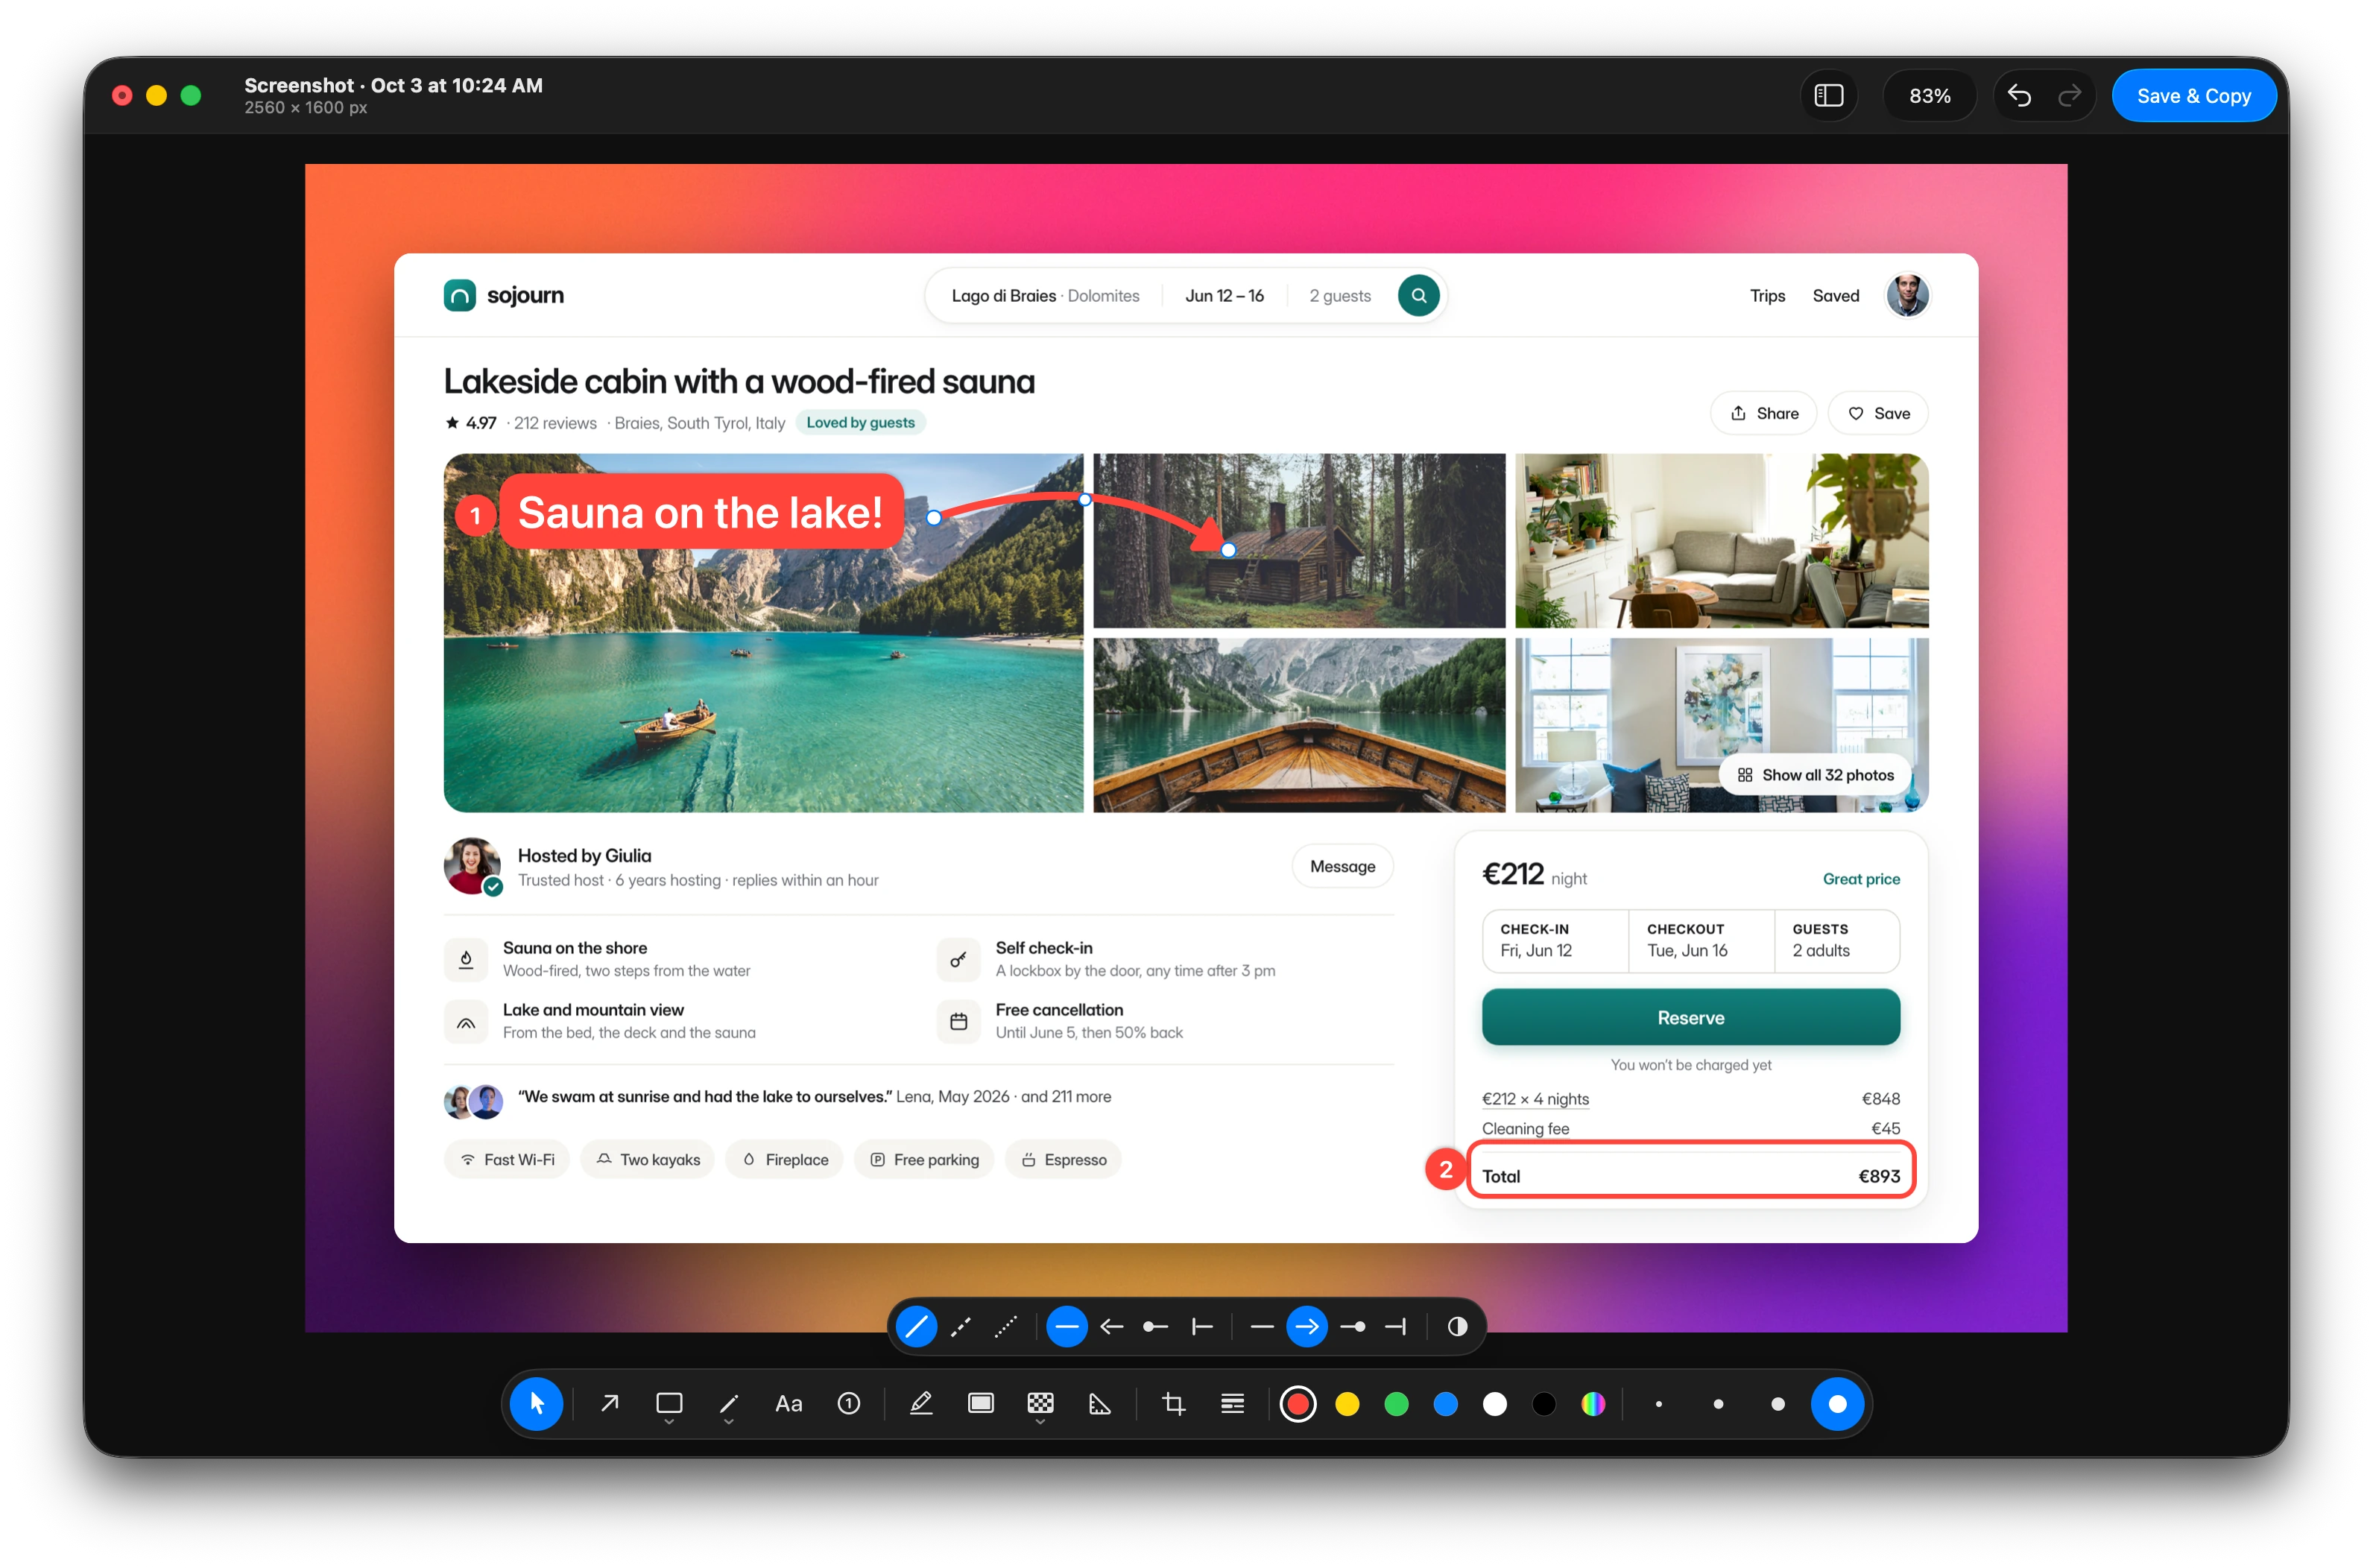Screen dimensions: 2373x1568
Task: Click the undo arrow in title bar
Action: [x=2019, y=96]
